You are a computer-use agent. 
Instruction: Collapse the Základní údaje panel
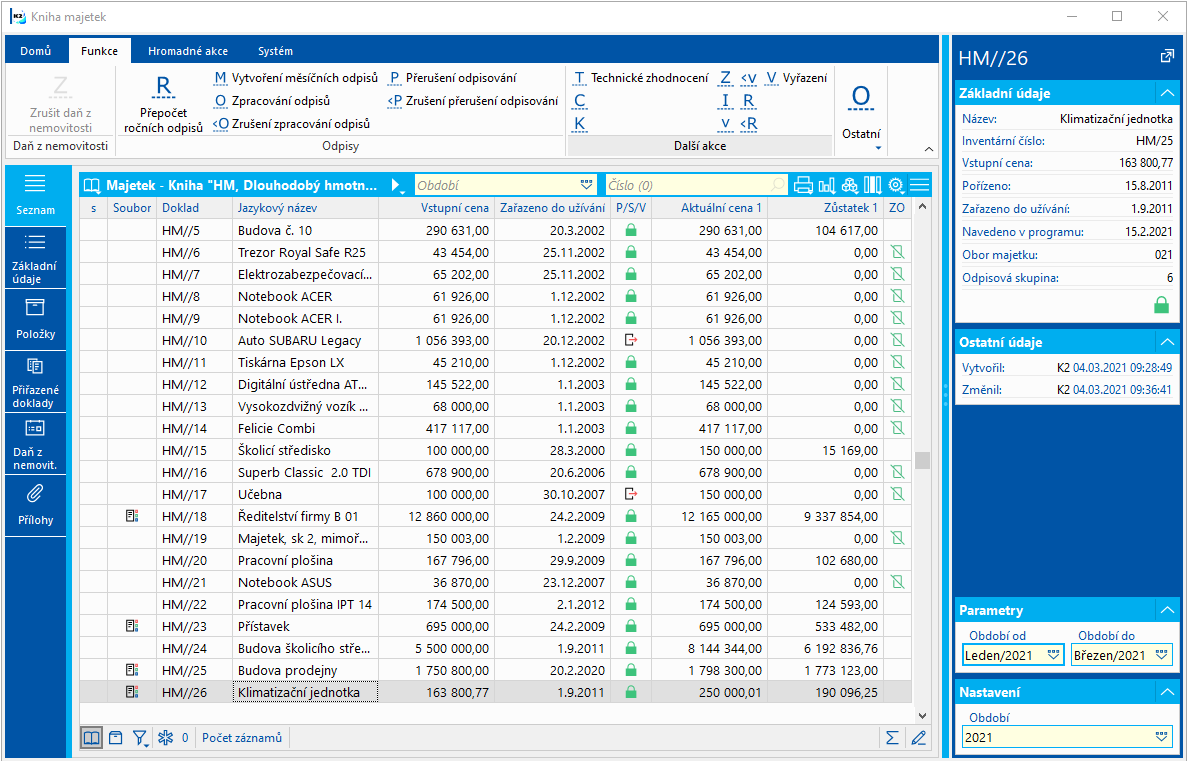pyautogui.click(x=1166, y=93)
